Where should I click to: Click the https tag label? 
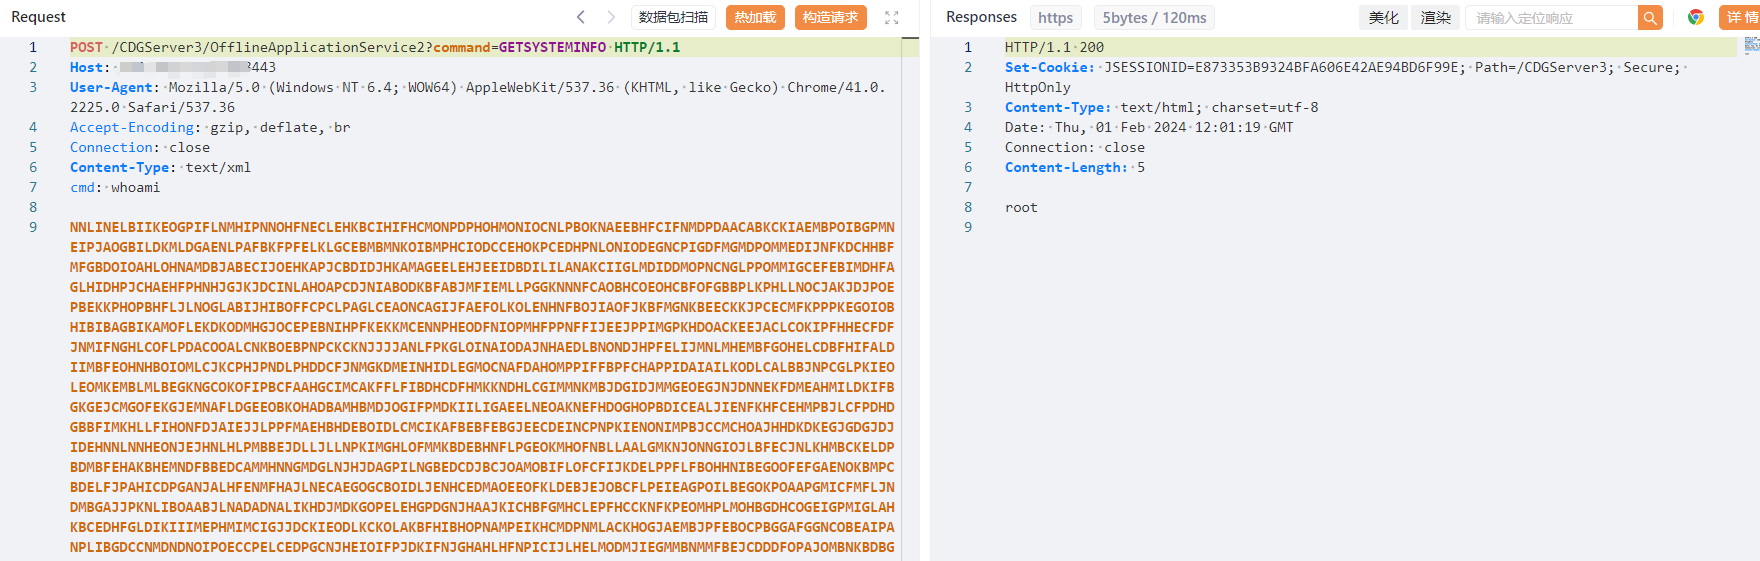1055,17
